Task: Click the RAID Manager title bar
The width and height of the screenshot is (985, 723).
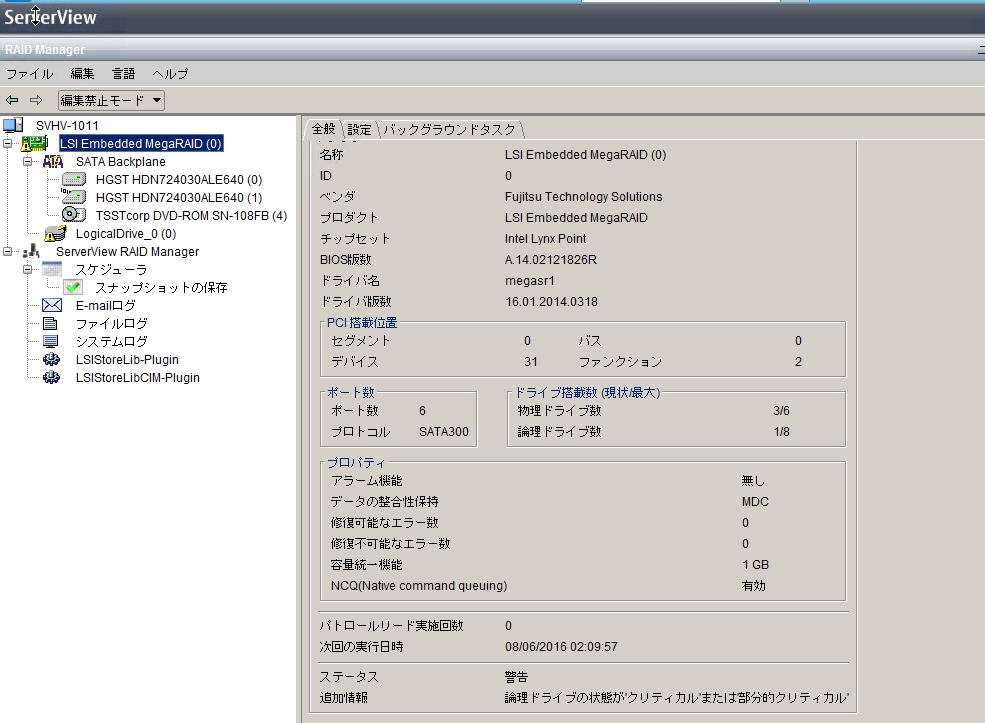Action: 492,50
